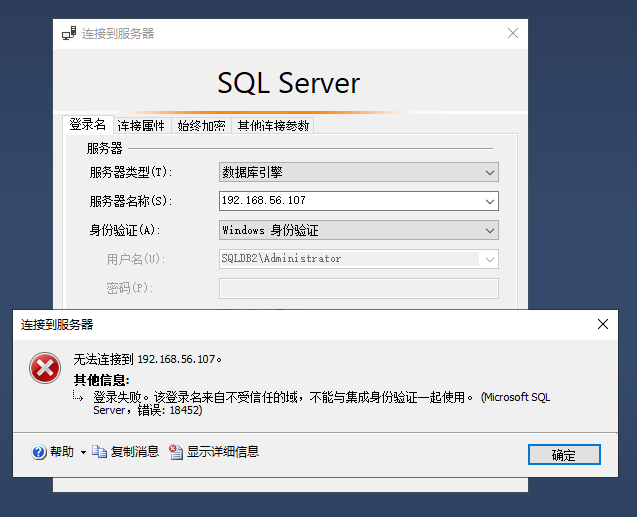Switch to the 连接属性 tab
This screenshot has height=517, width=637.
coord(141,125)
